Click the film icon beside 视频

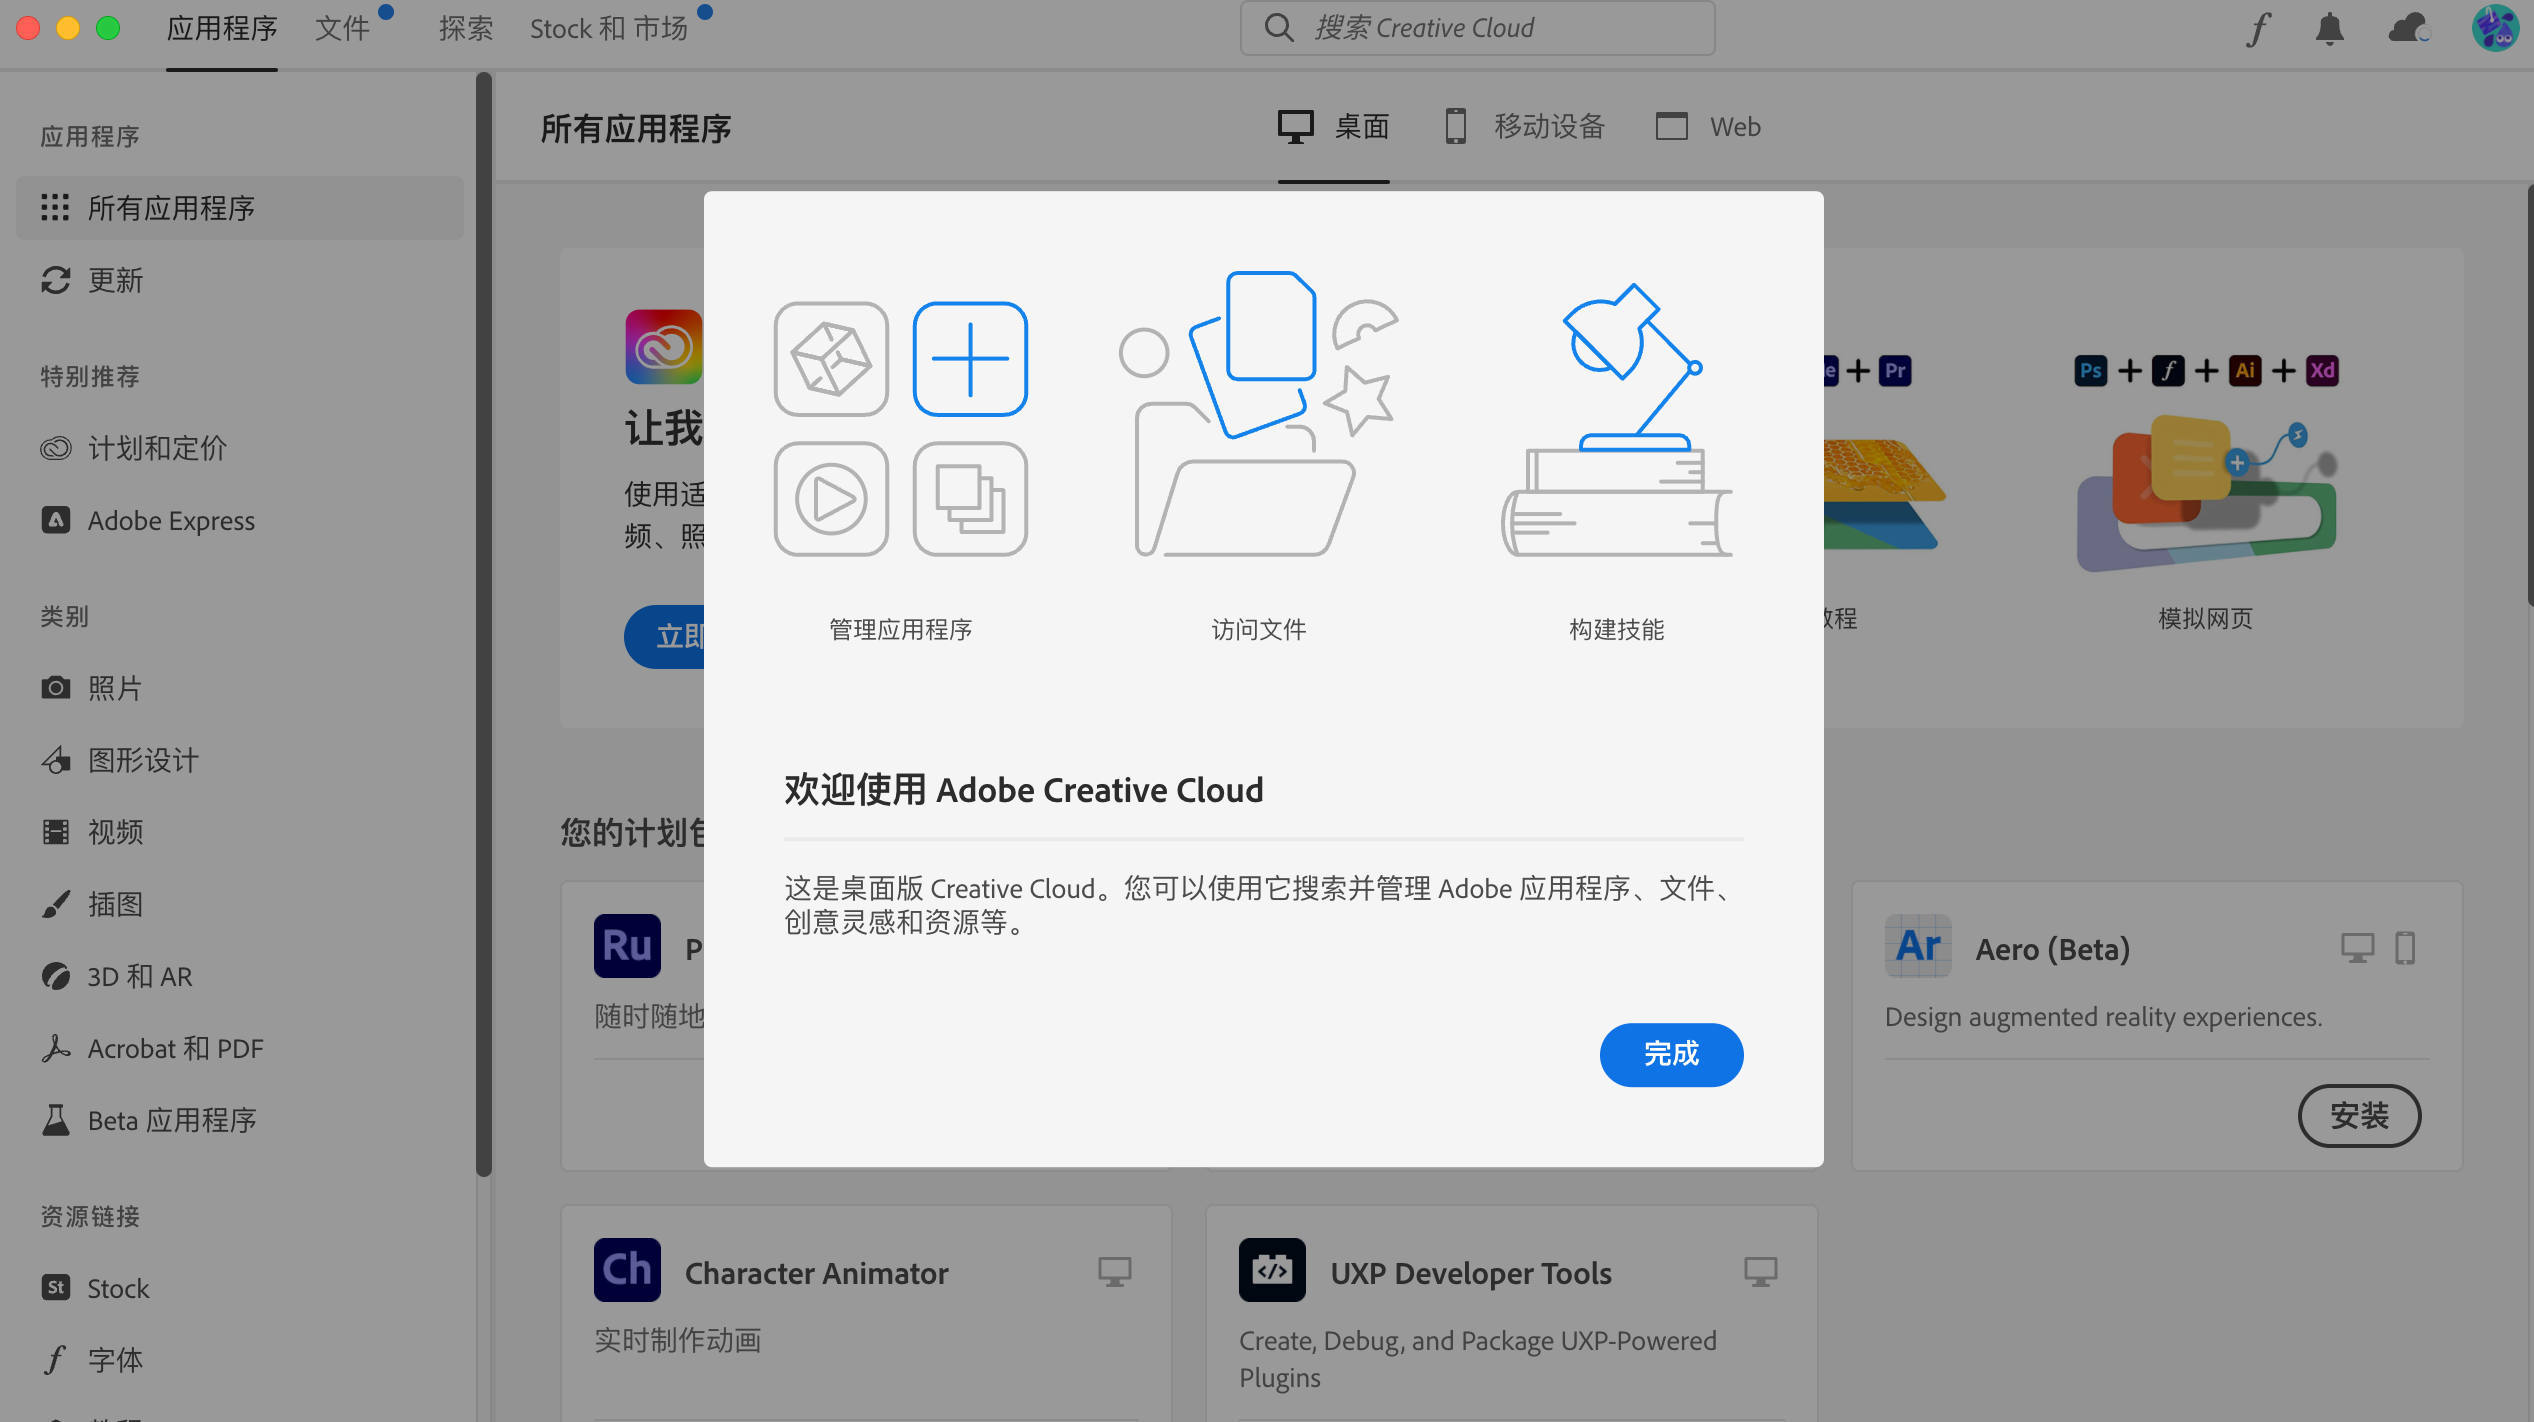click(x=55, y=832)
